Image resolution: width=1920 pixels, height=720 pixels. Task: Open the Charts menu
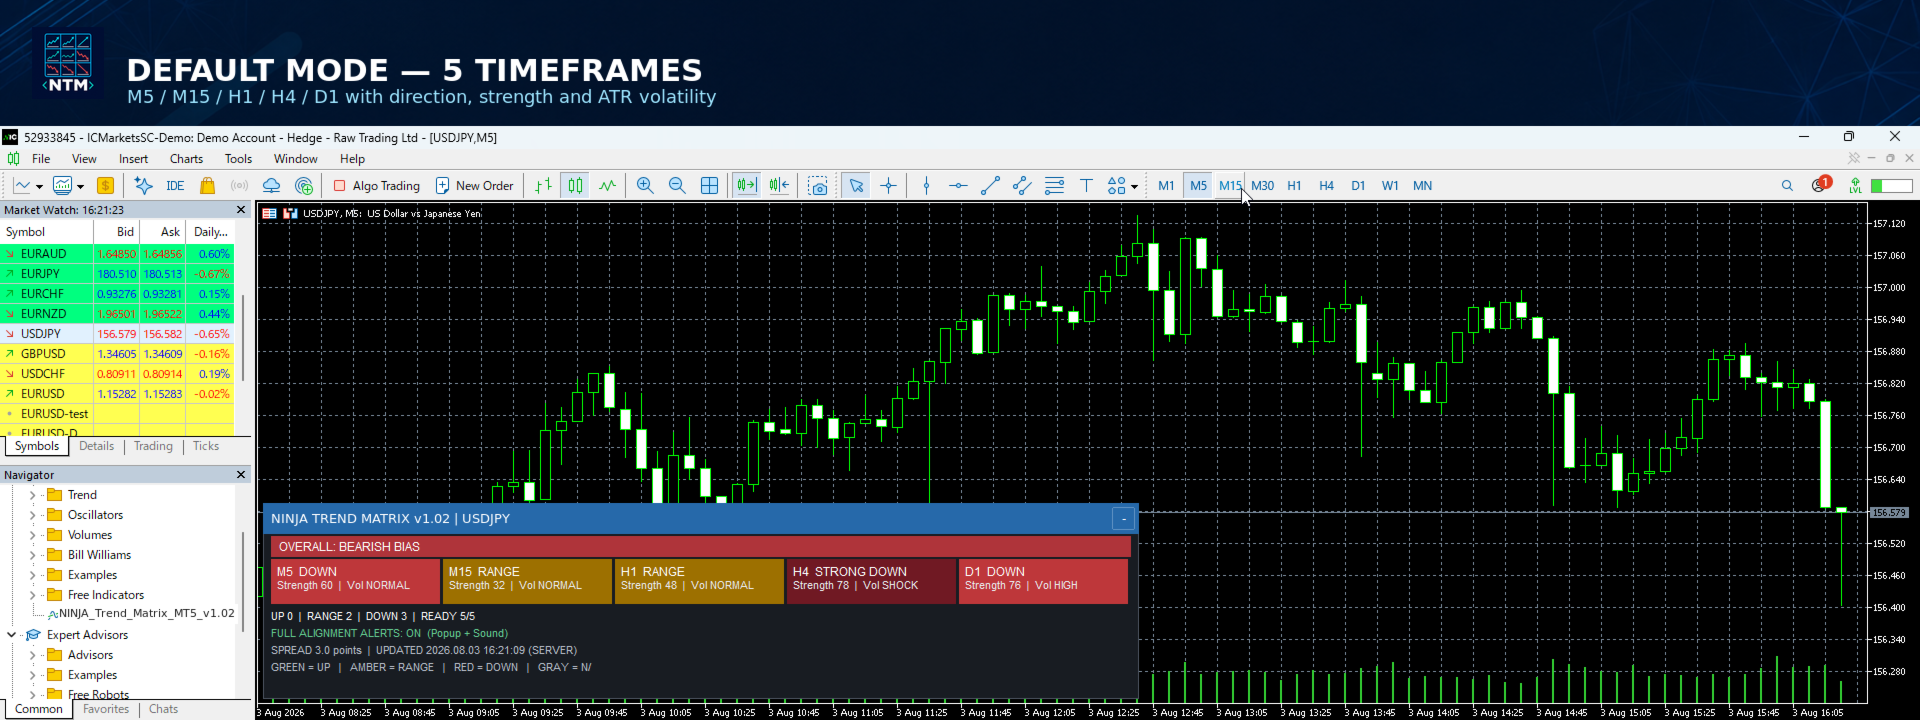pyautogui.click(x=186, y=159)
